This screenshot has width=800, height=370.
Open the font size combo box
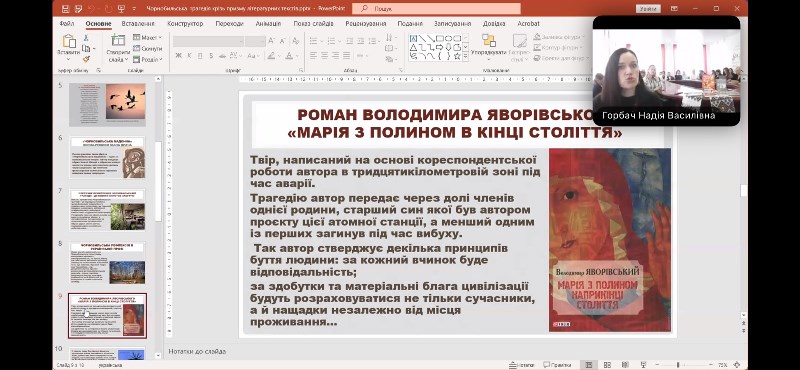[255, 41]
